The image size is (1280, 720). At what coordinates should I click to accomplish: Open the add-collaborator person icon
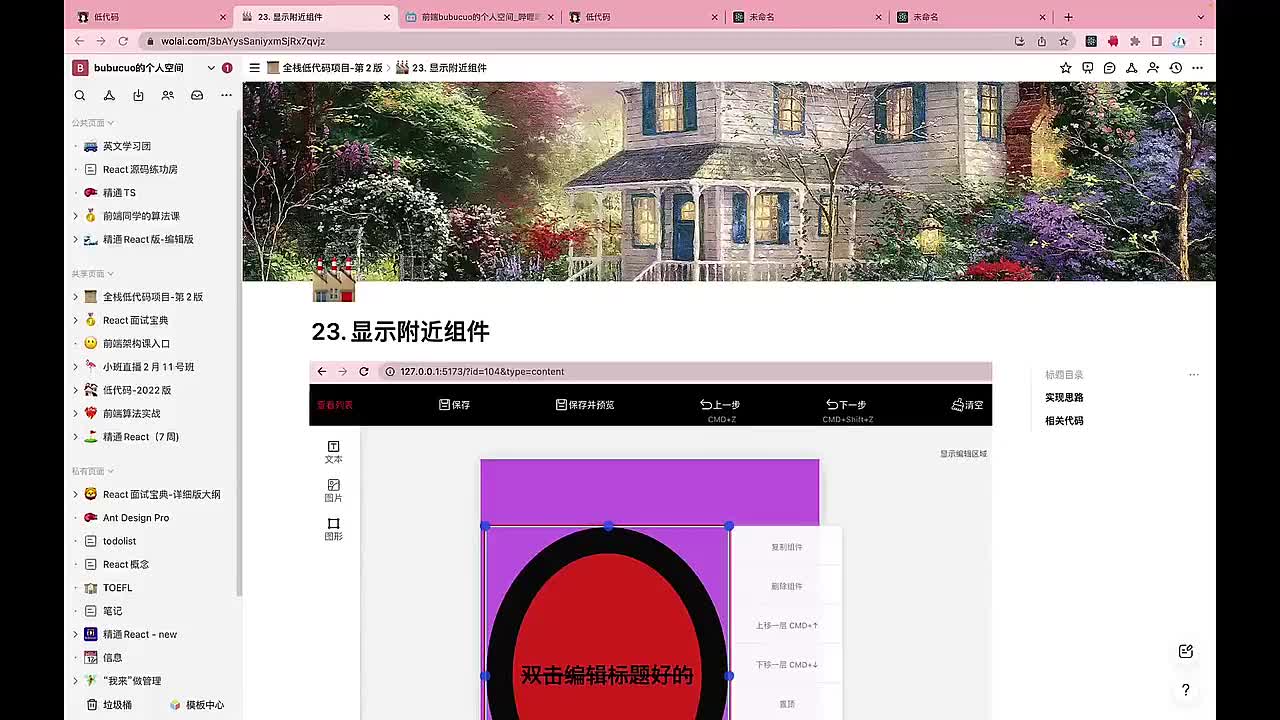pyautogui.click(x=1154, y=68)
